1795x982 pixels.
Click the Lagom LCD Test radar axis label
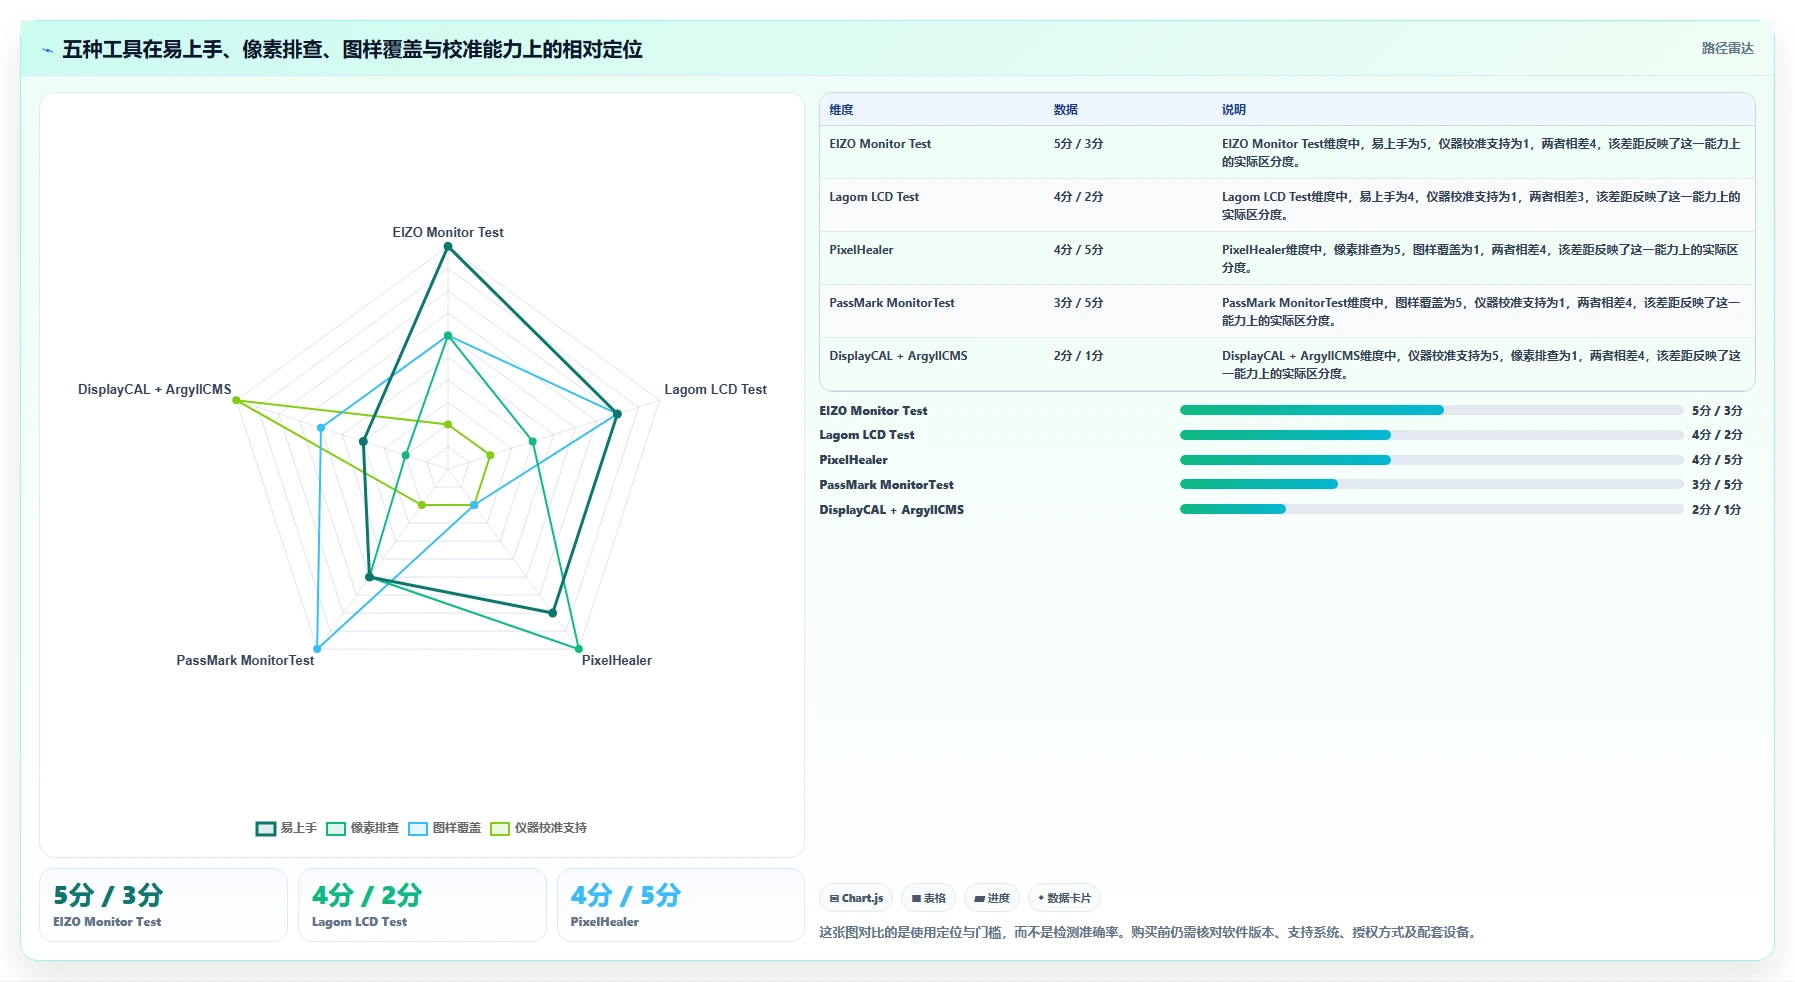click(x=716, y=389)
